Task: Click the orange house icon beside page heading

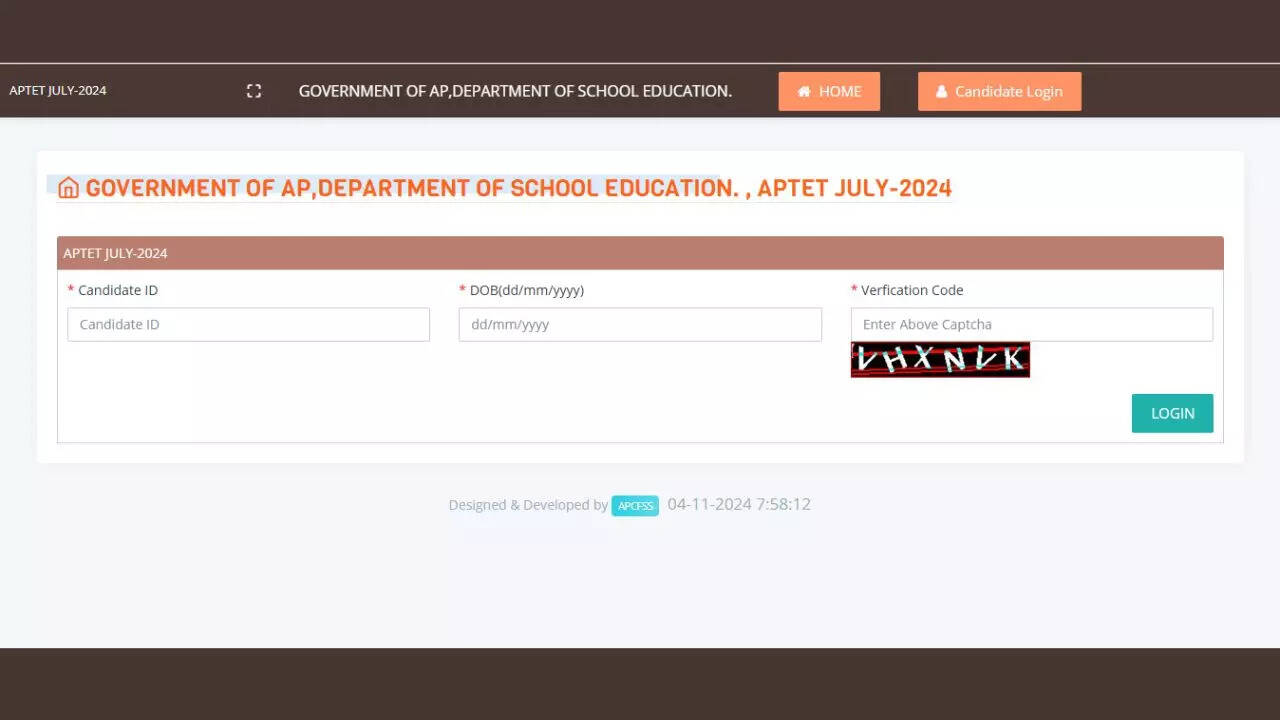Action: pyautogui.click(x=68, y=188)
